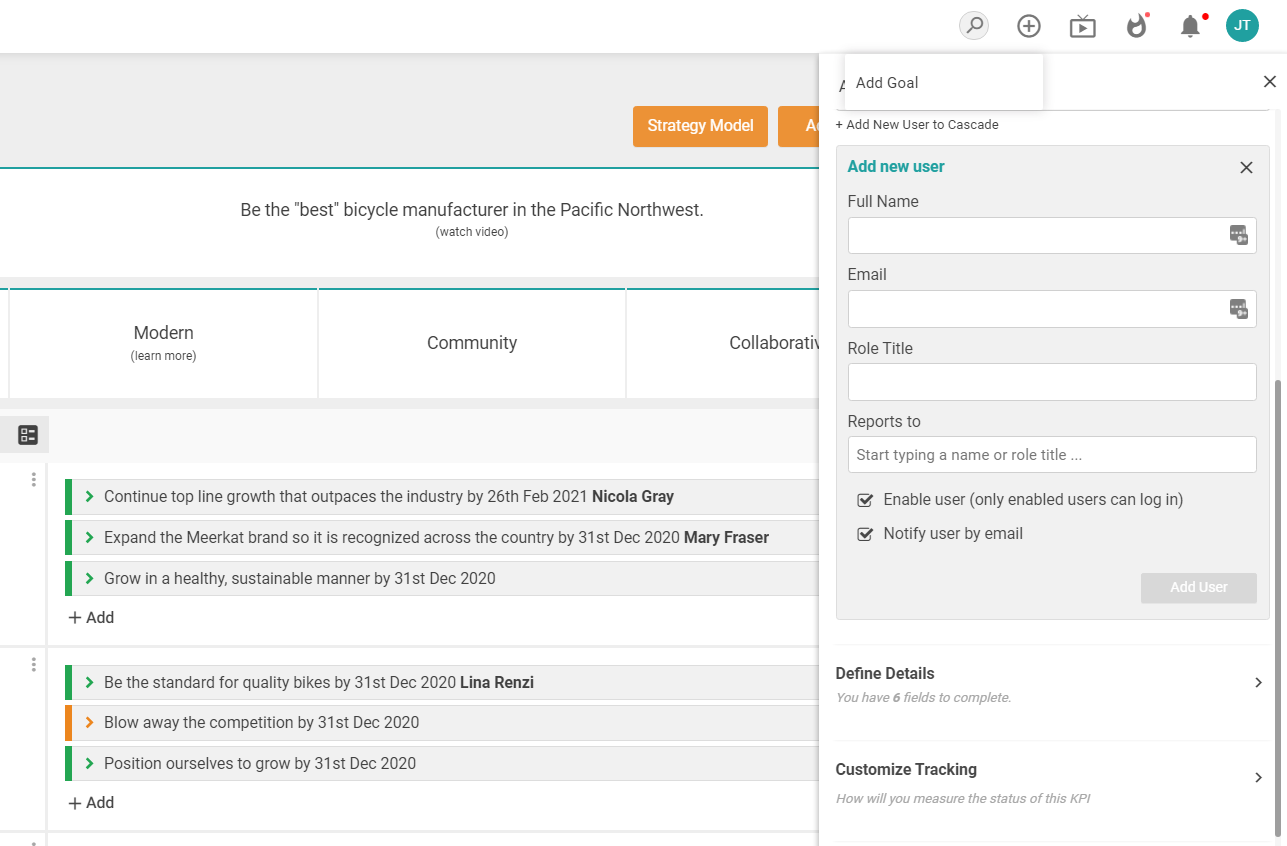Close the Add new user form
This screenshot has height=846, width=1287.
(x=1246, y=168)
